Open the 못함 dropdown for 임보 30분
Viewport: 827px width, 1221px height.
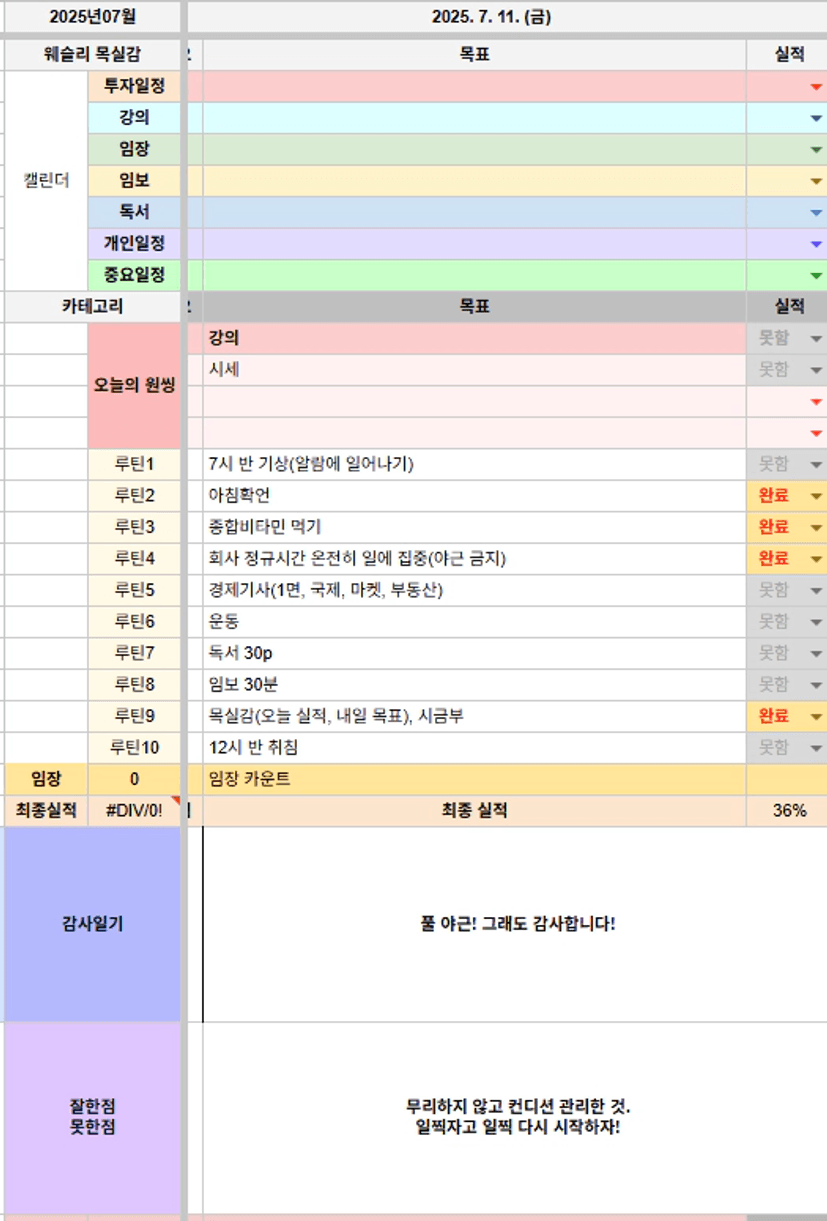816,686
